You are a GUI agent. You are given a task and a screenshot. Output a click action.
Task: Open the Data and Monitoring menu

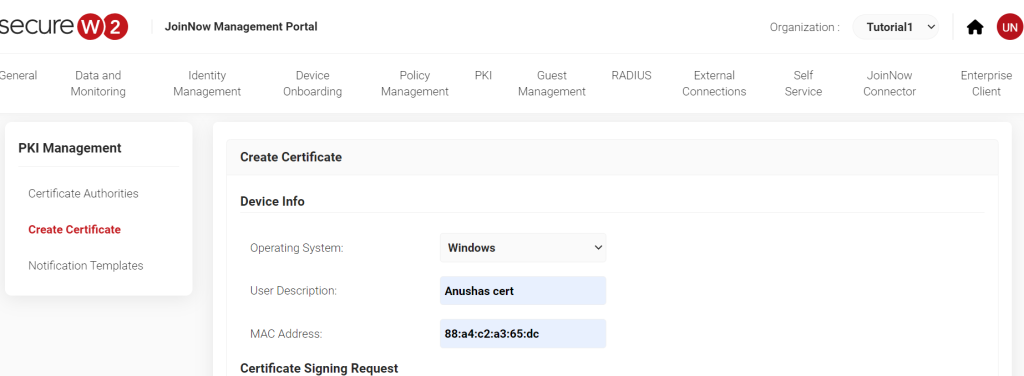[98, 84]
